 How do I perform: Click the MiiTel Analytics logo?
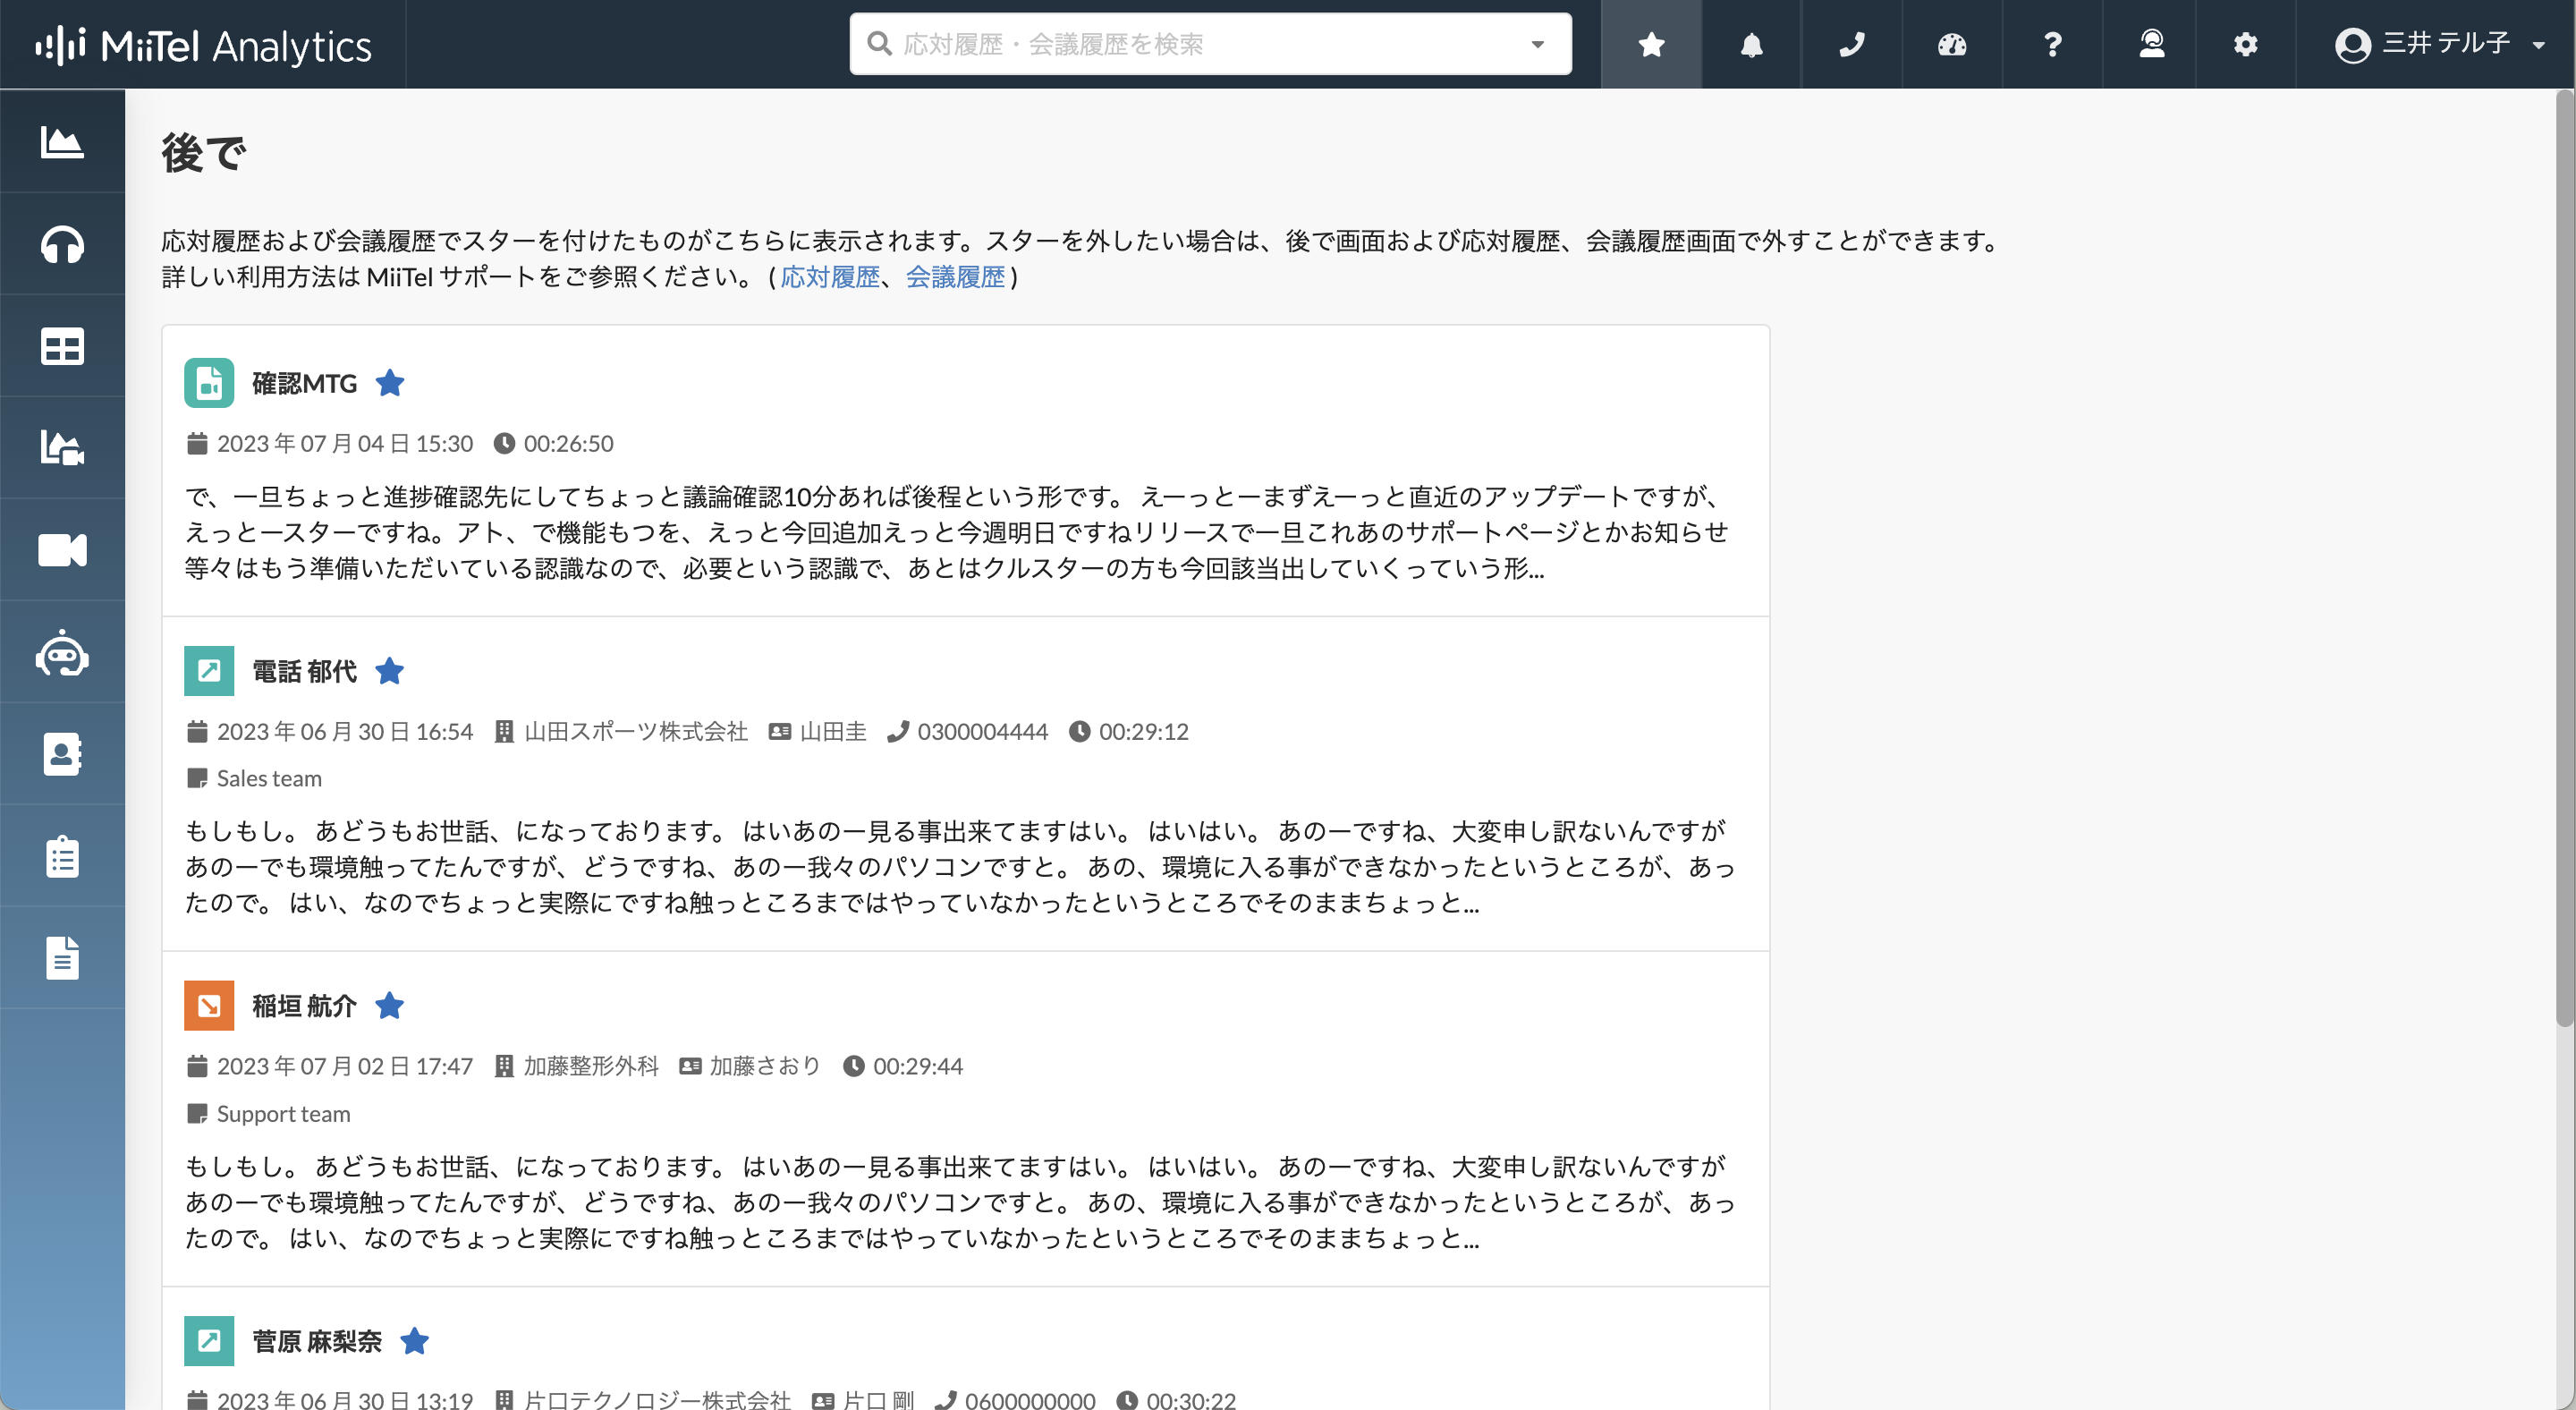[x=203, y=45]
